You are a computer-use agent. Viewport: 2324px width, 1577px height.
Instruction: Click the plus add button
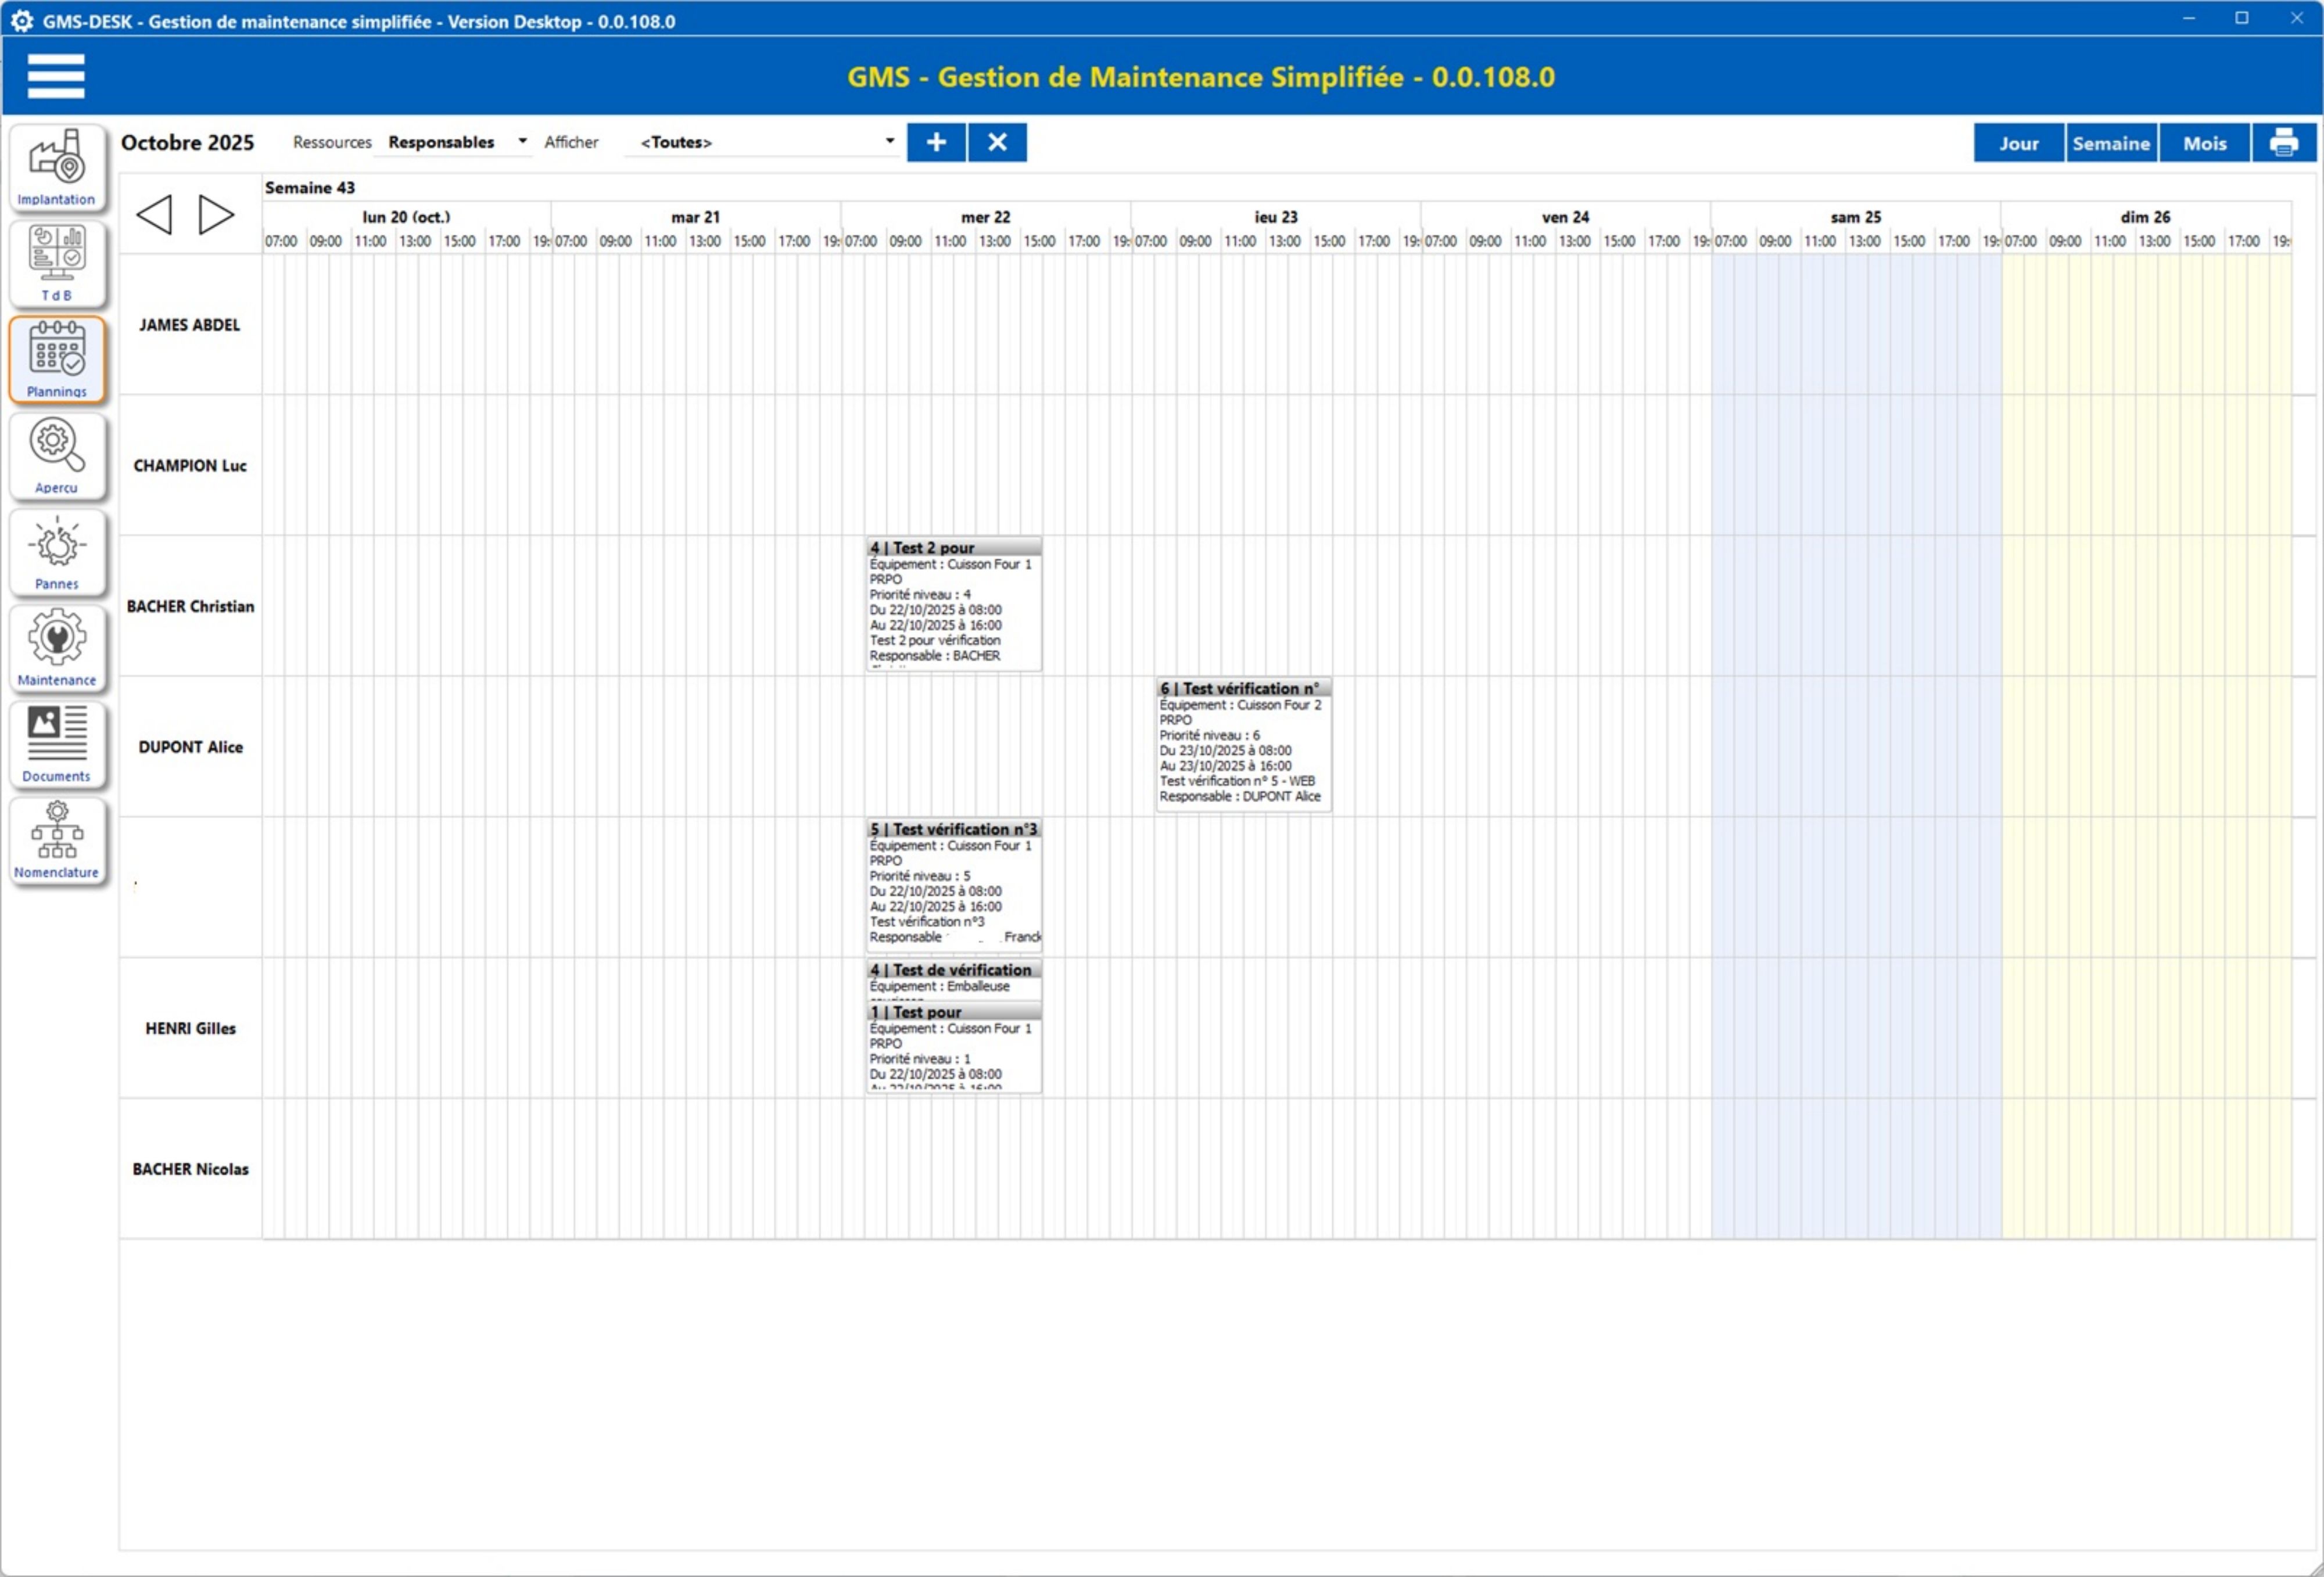click(x=936, y=142)
